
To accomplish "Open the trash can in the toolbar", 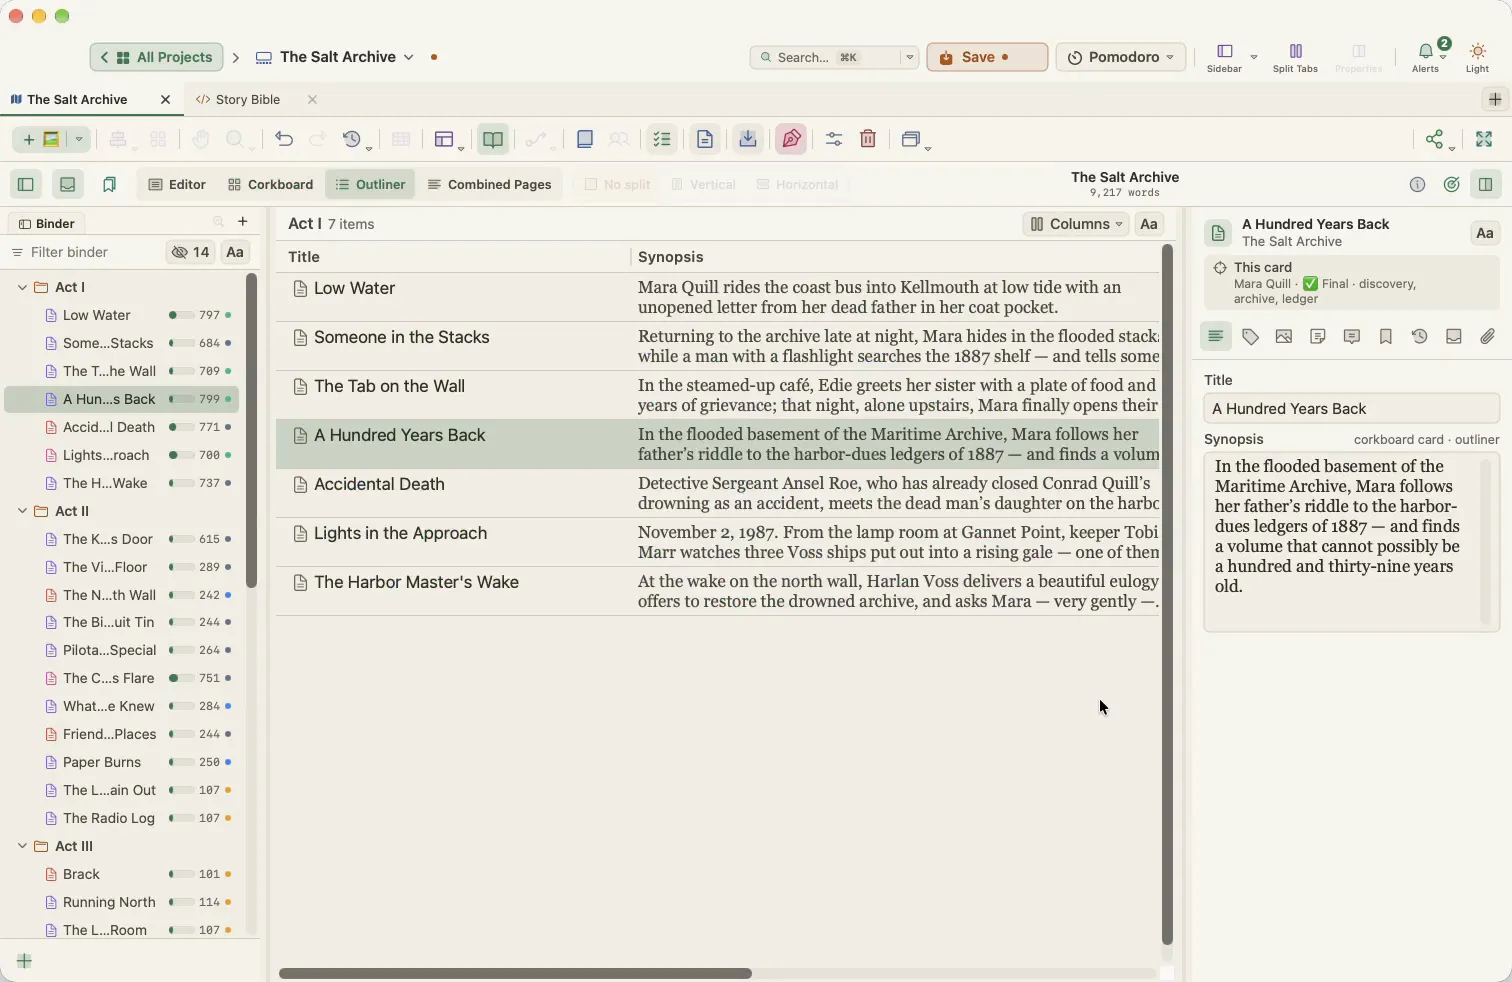I will [868, 140].
